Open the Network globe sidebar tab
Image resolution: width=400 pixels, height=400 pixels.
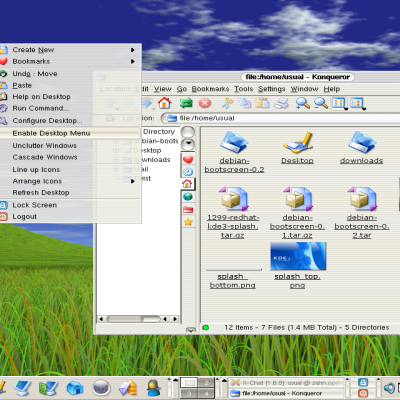pos(188,197)
